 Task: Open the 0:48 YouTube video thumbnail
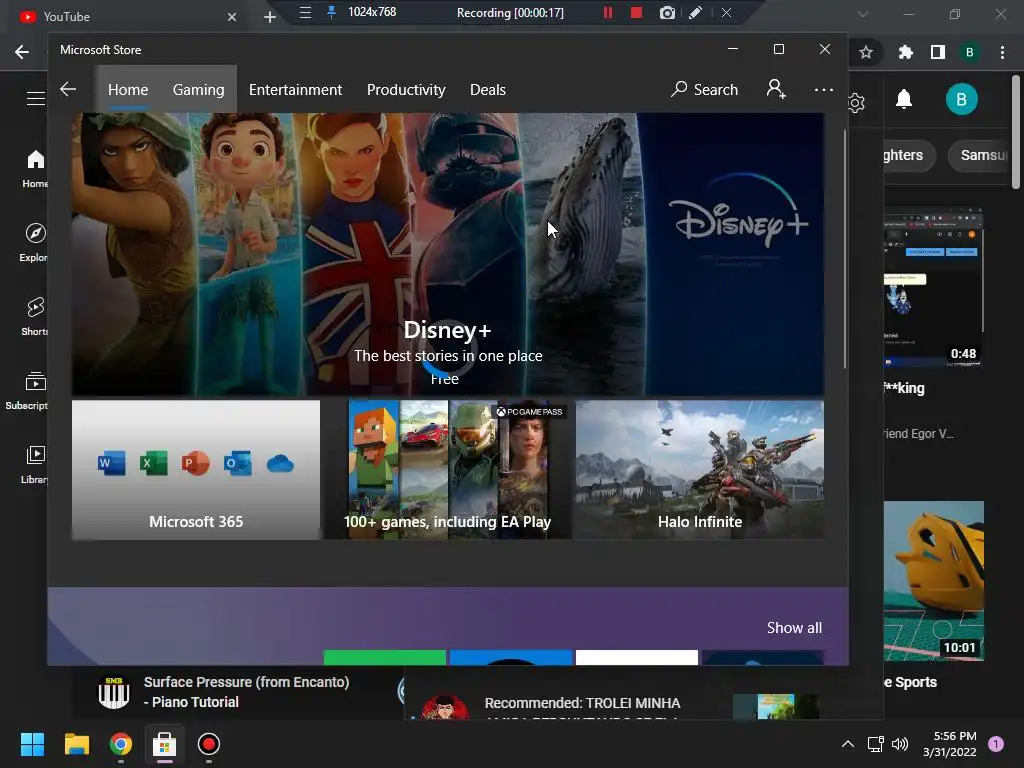click(933, 288)
